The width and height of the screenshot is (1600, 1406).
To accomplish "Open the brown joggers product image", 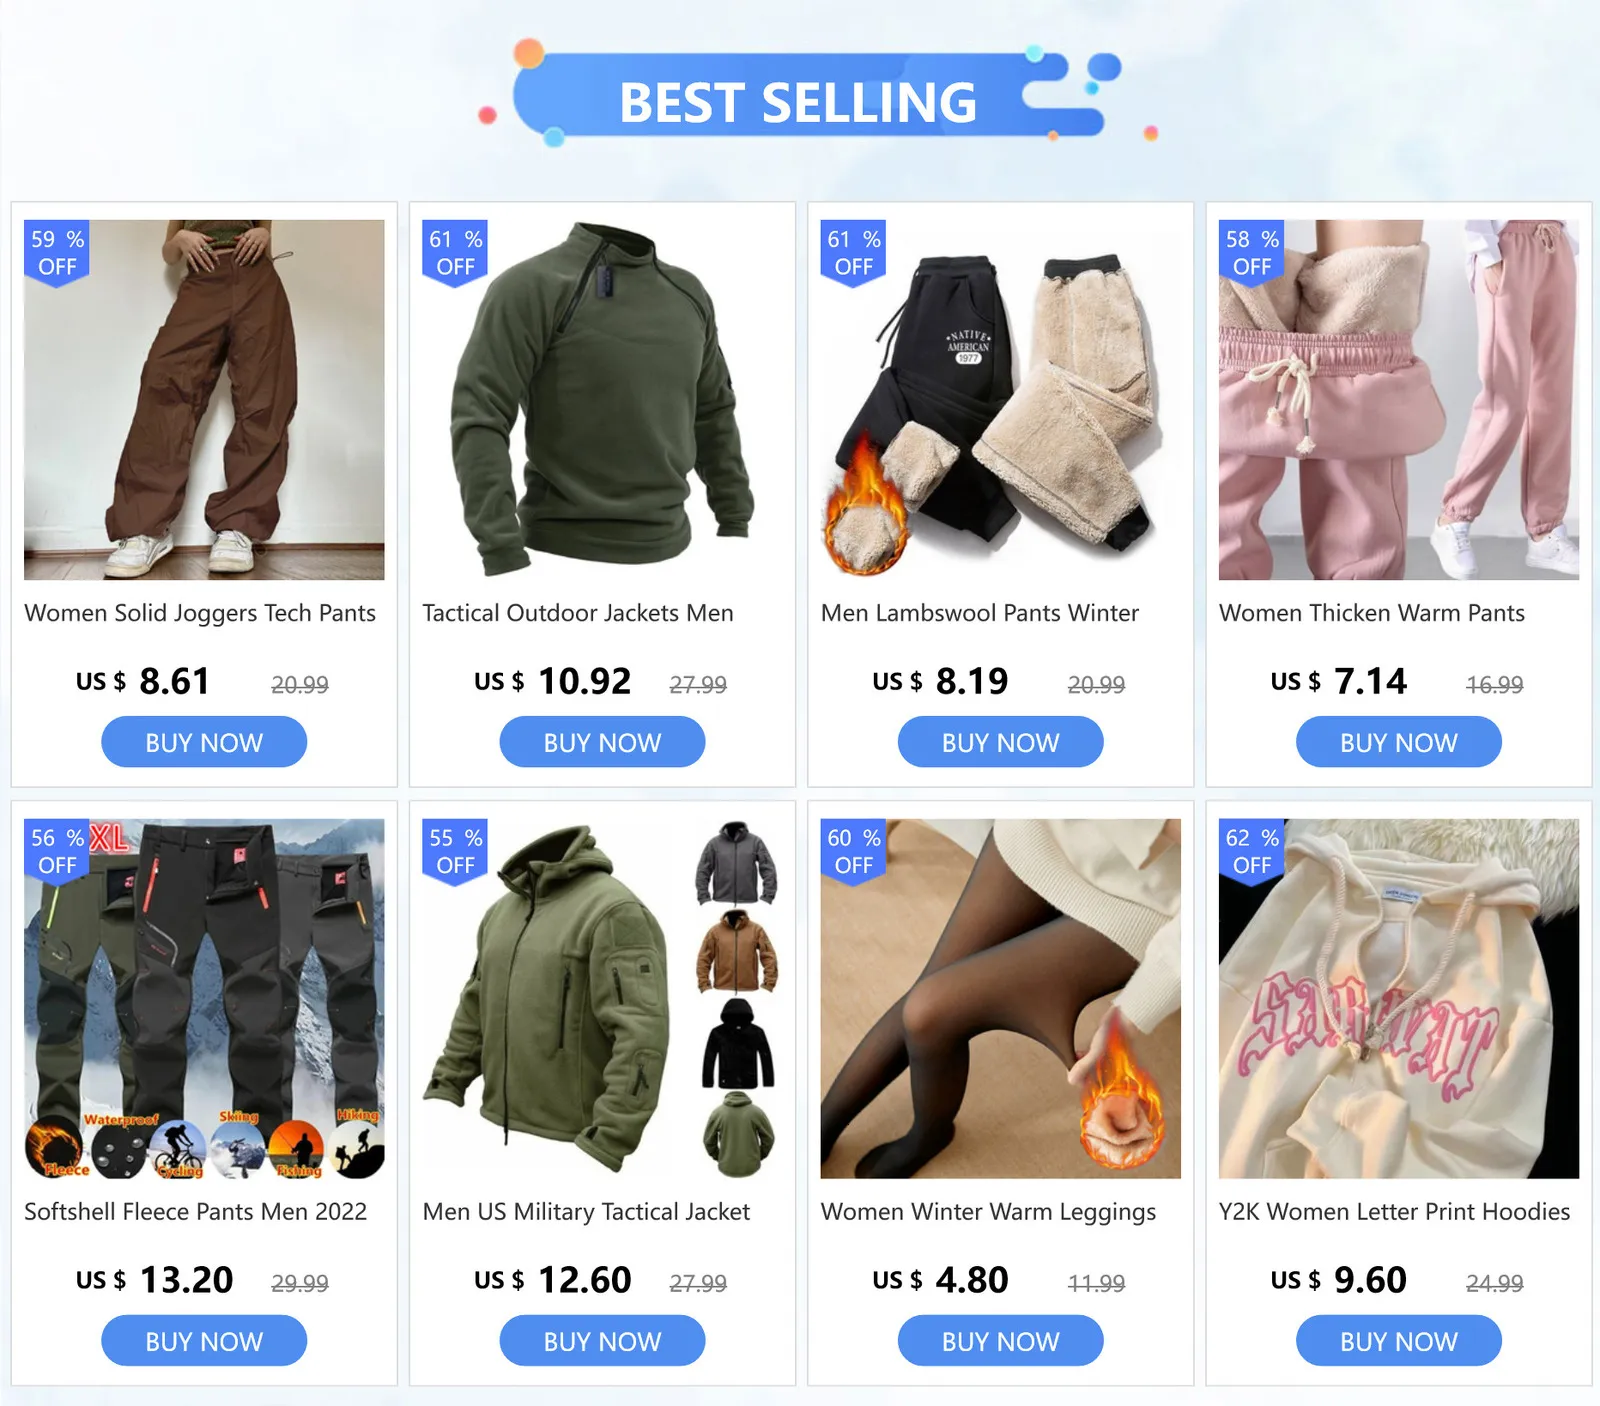I will click(x=204, y=400).
